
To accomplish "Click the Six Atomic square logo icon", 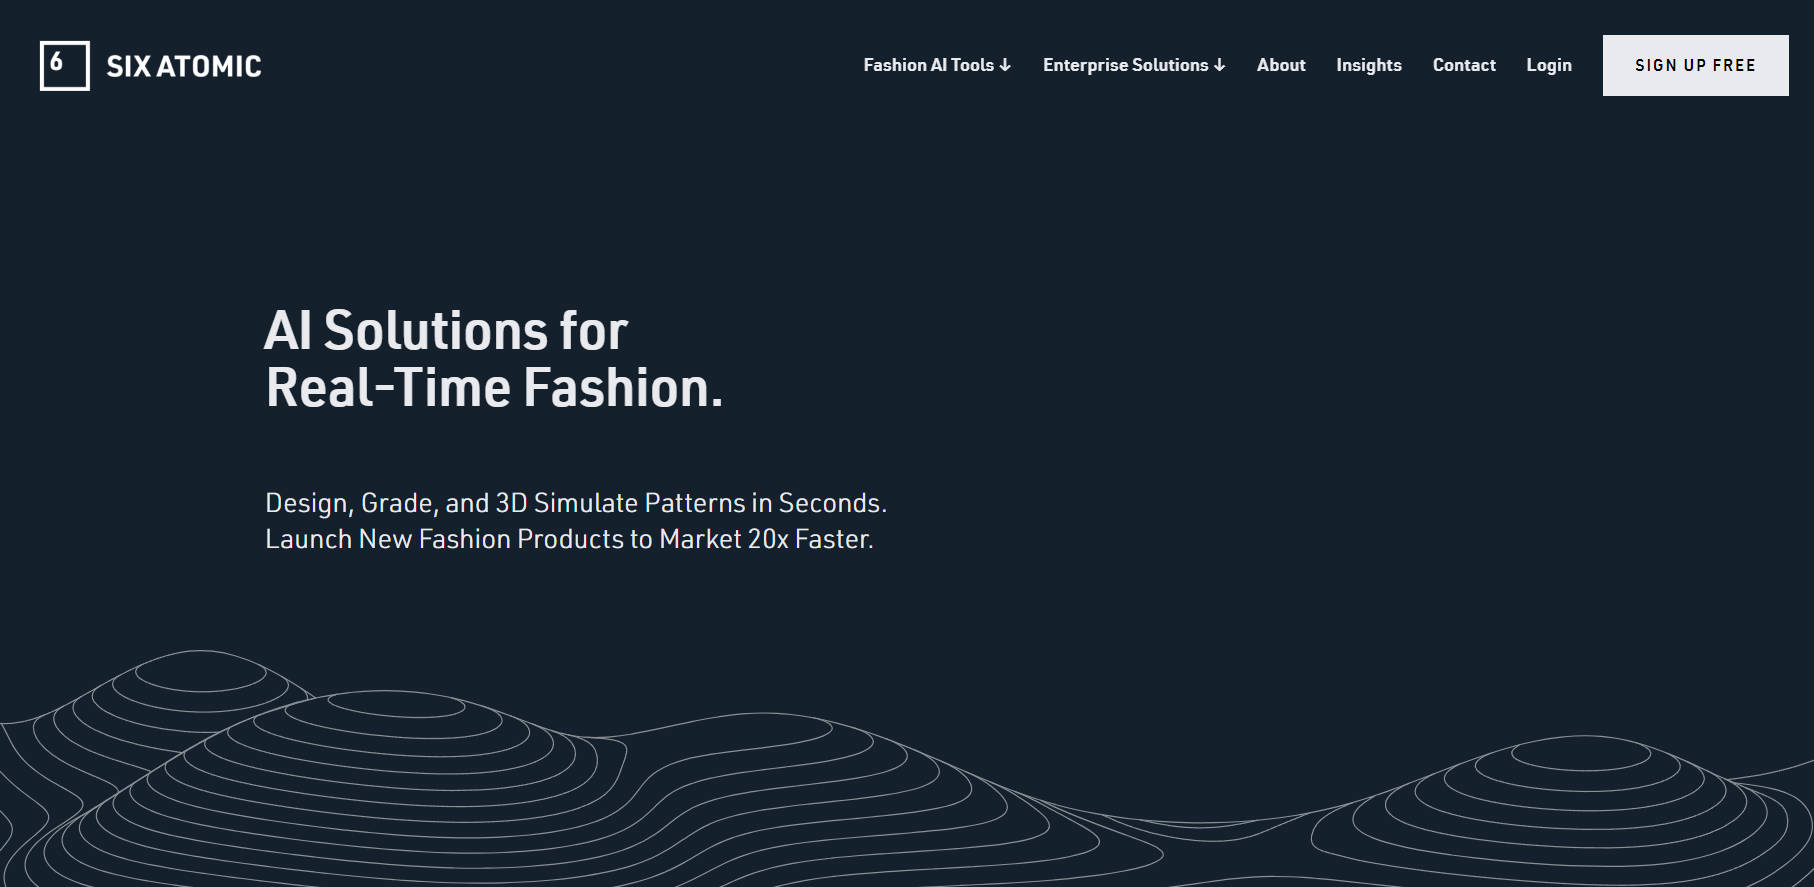I will [64, 66].
